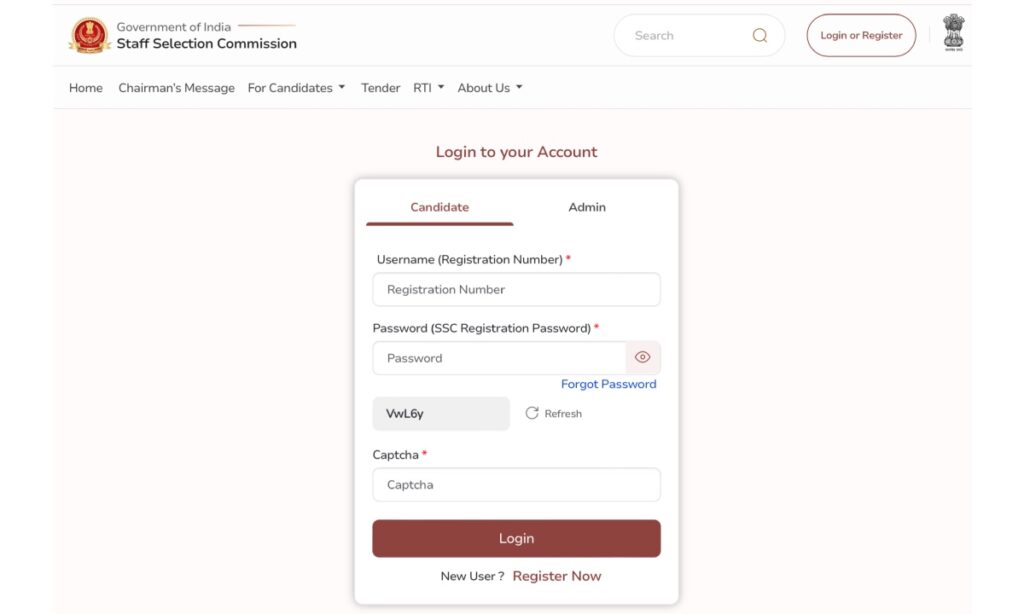
Task: Click the national emblem of India icon
Action: (953, 33)
